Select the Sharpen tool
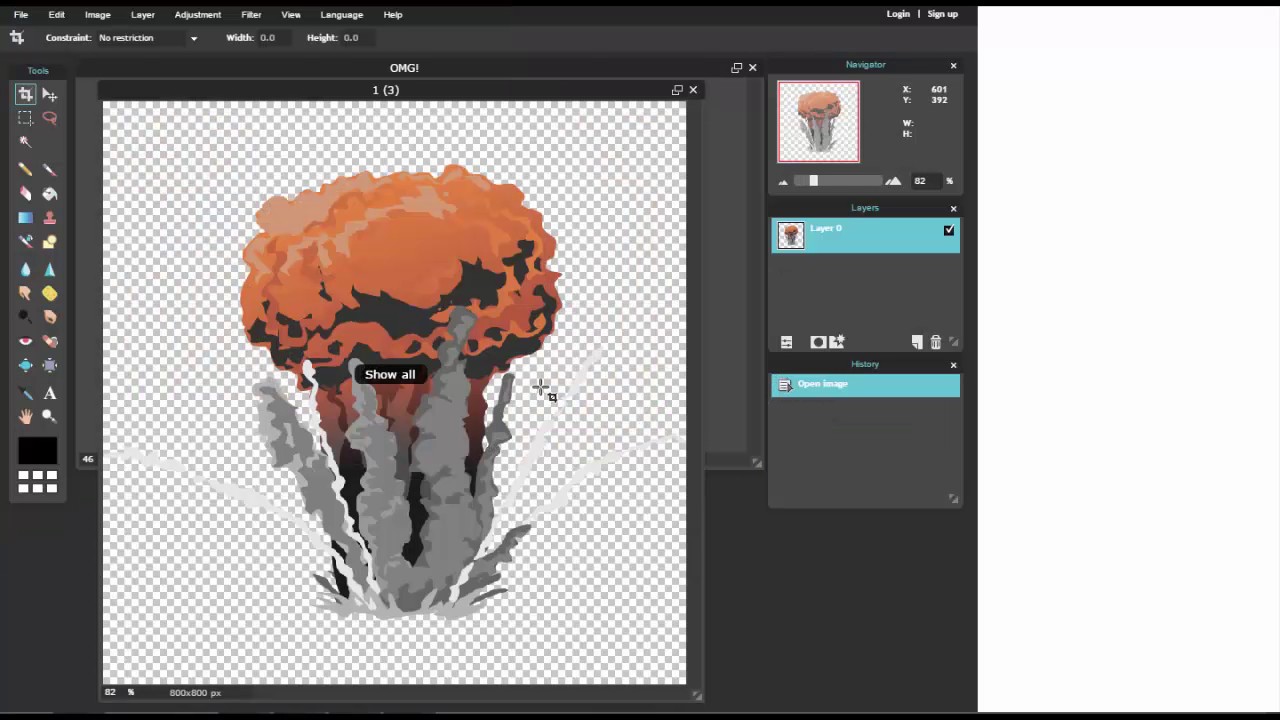 tap(50, 270)
